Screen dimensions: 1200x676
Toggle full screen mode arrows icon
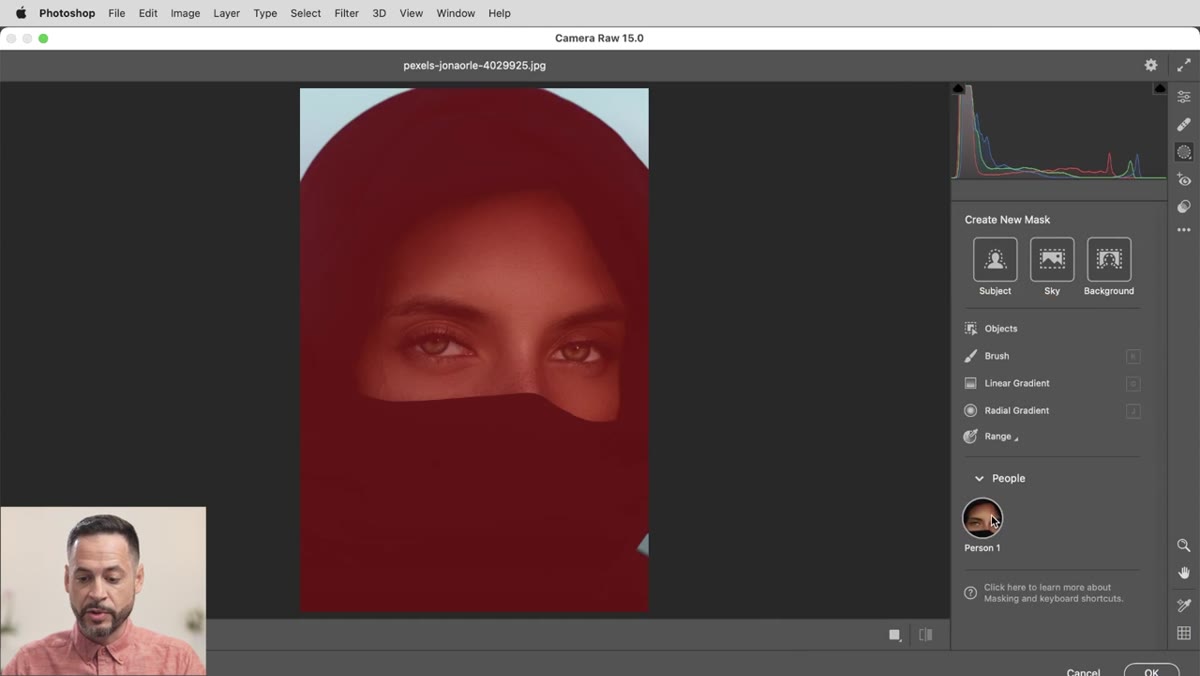1184,65
